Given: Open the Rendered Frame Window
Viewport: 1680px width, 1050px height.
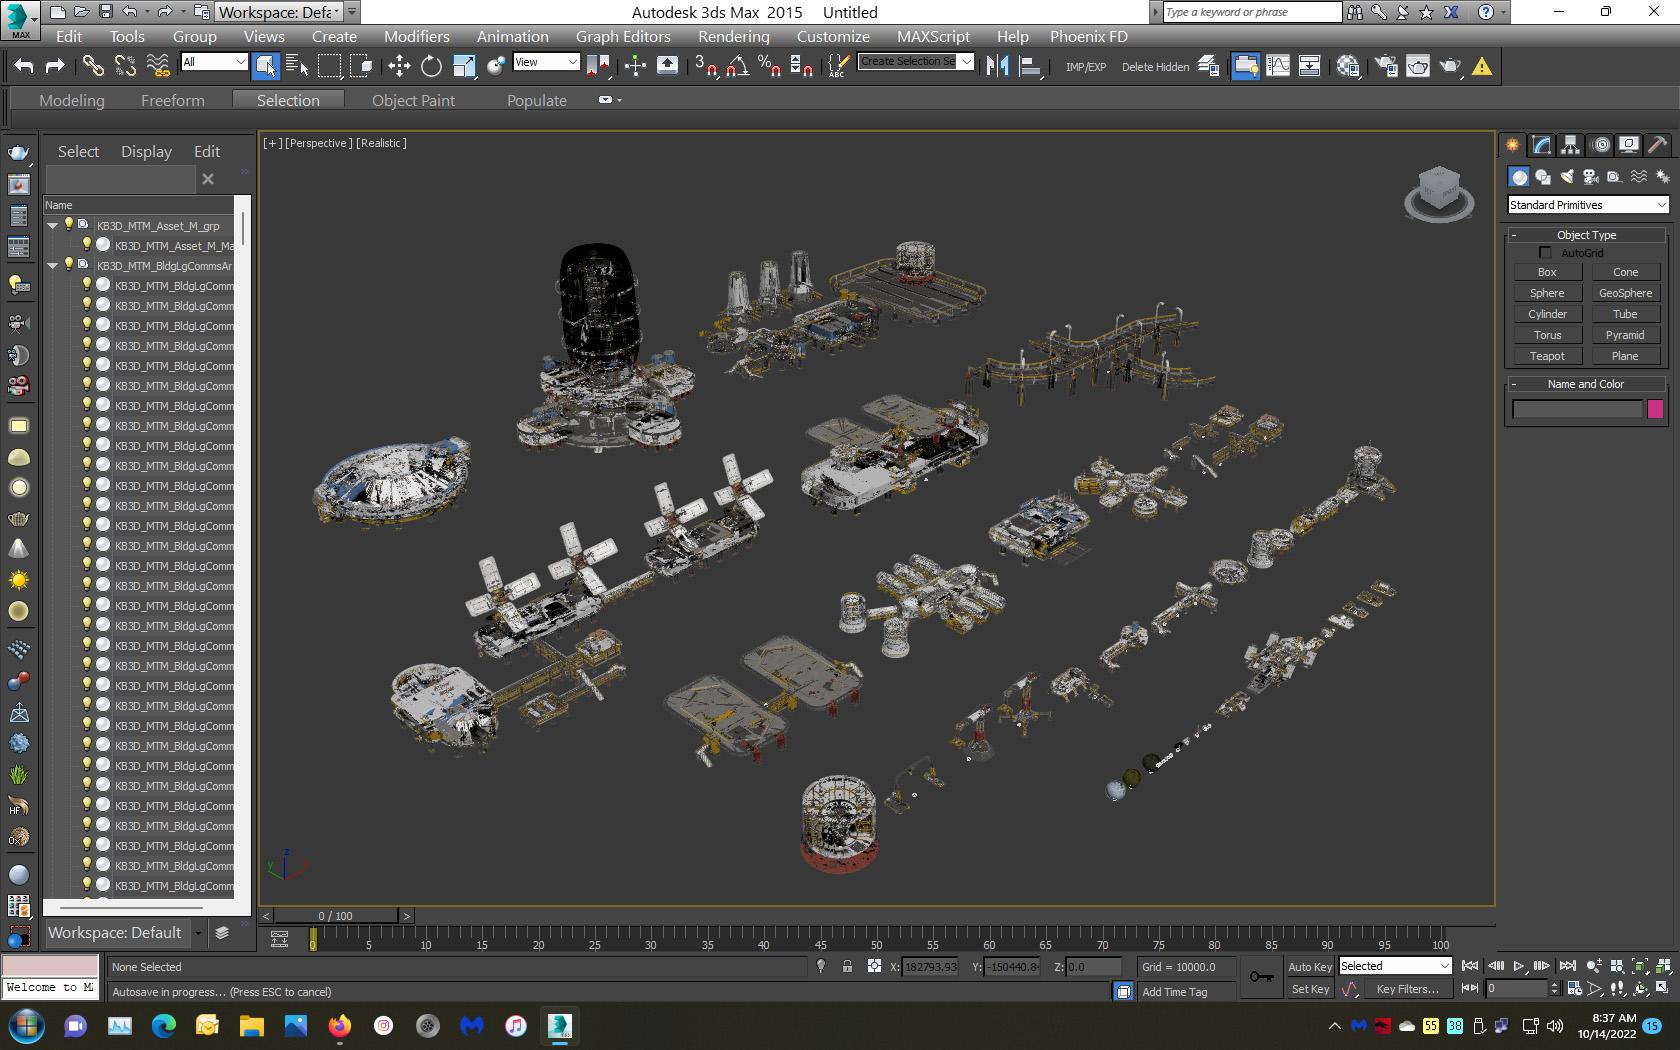Looking at the screenshot, I should (x=1418, y=66).
